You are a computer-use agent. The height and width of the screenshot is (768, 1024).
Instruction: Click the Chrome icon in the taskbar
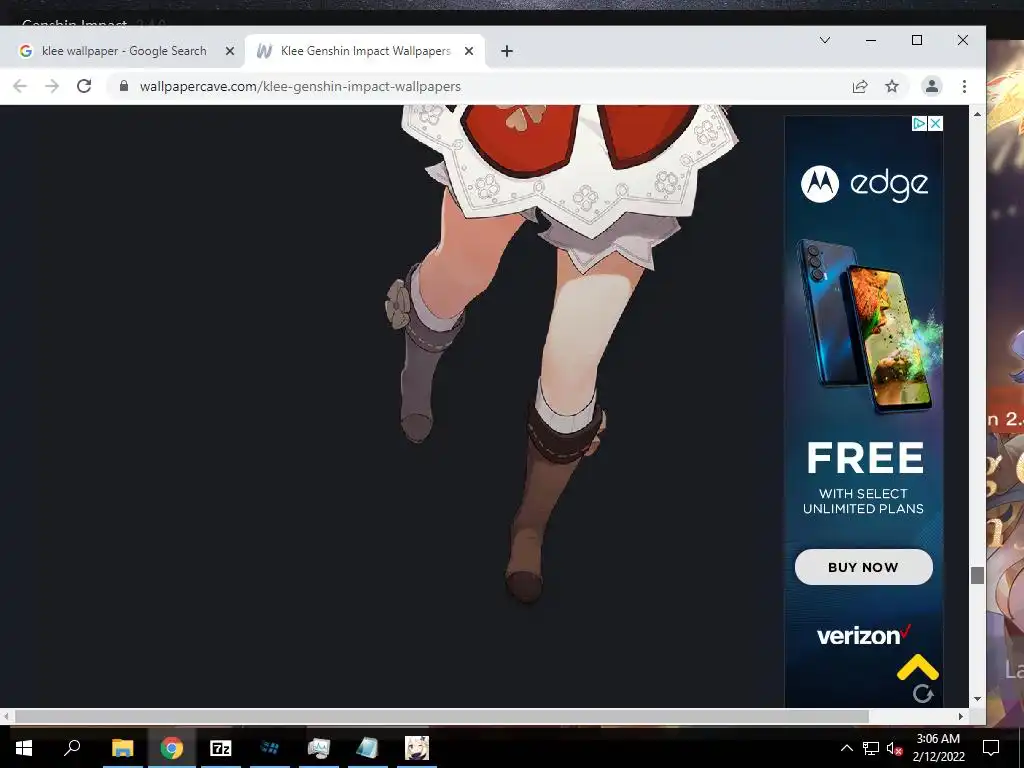coord(172,748)
